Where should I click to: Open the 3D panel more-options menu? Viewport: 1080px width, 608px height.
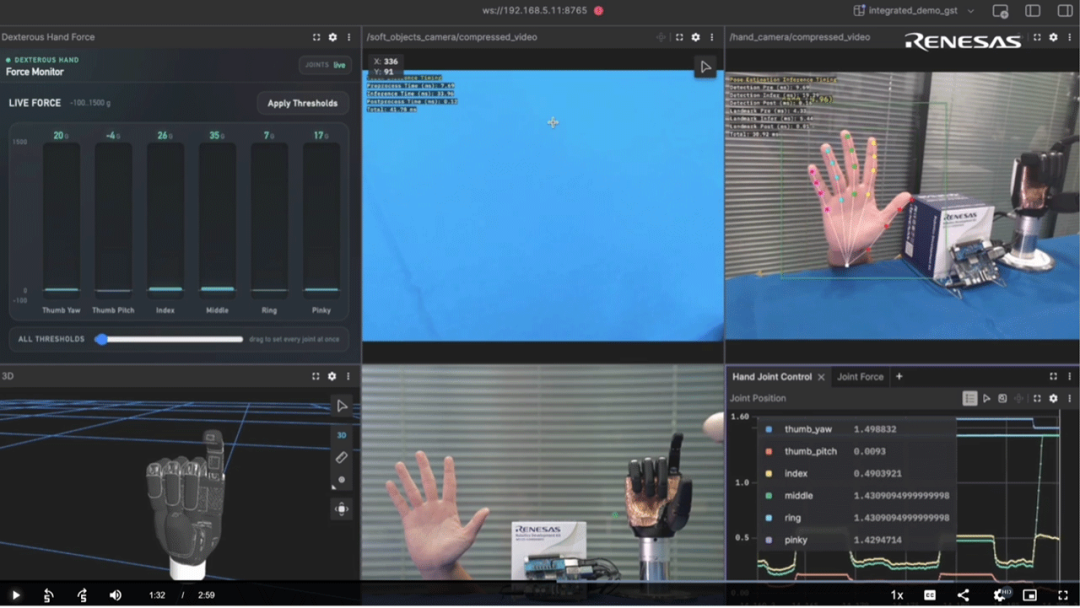coord(348,376)
